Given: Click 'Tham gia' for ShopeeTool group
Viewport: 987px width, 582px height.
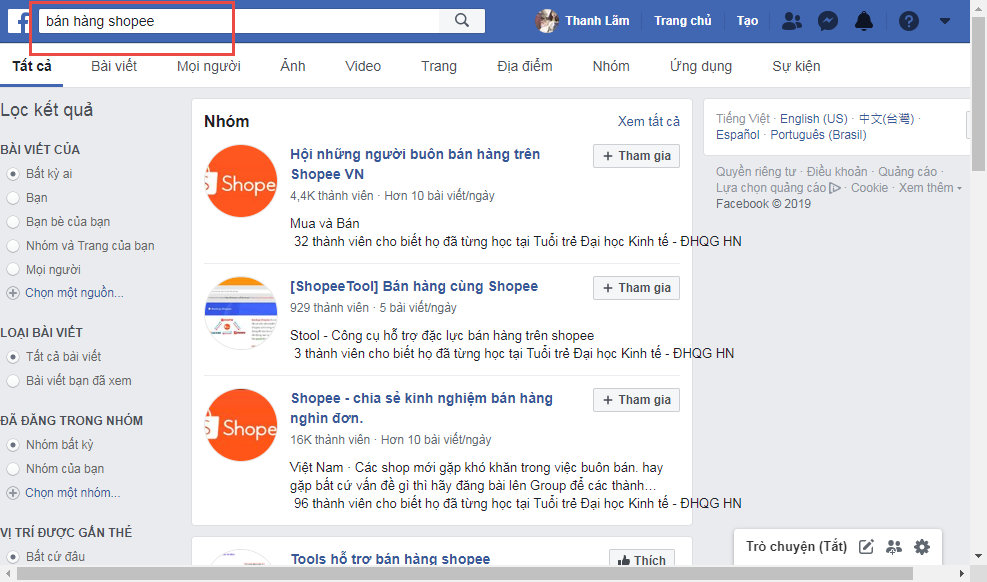Looking at the screenshot, I should (636, 288).
